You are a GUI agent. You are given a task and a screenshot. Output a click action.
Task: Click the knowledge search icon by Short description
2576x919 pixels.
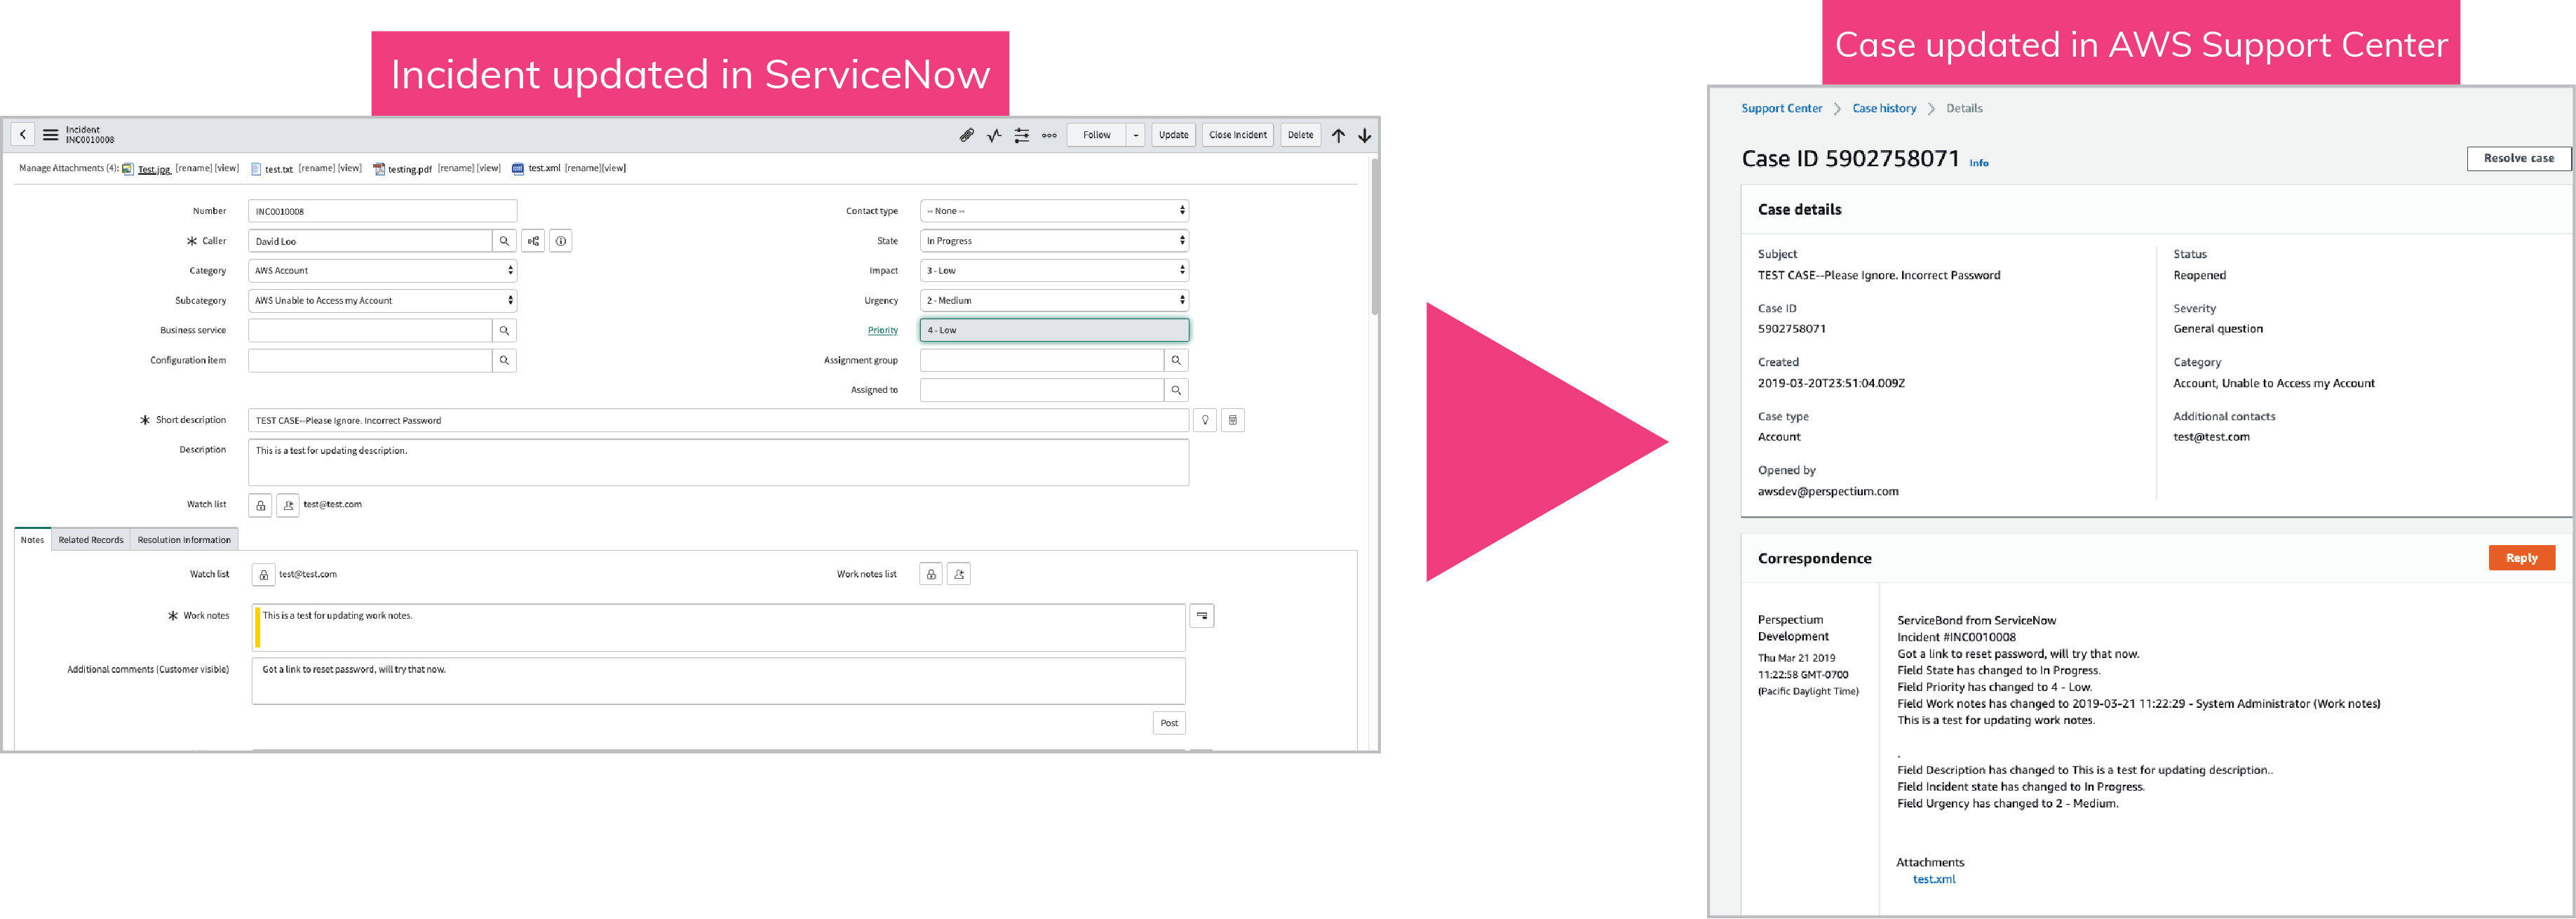click(x=1233, y=420)
